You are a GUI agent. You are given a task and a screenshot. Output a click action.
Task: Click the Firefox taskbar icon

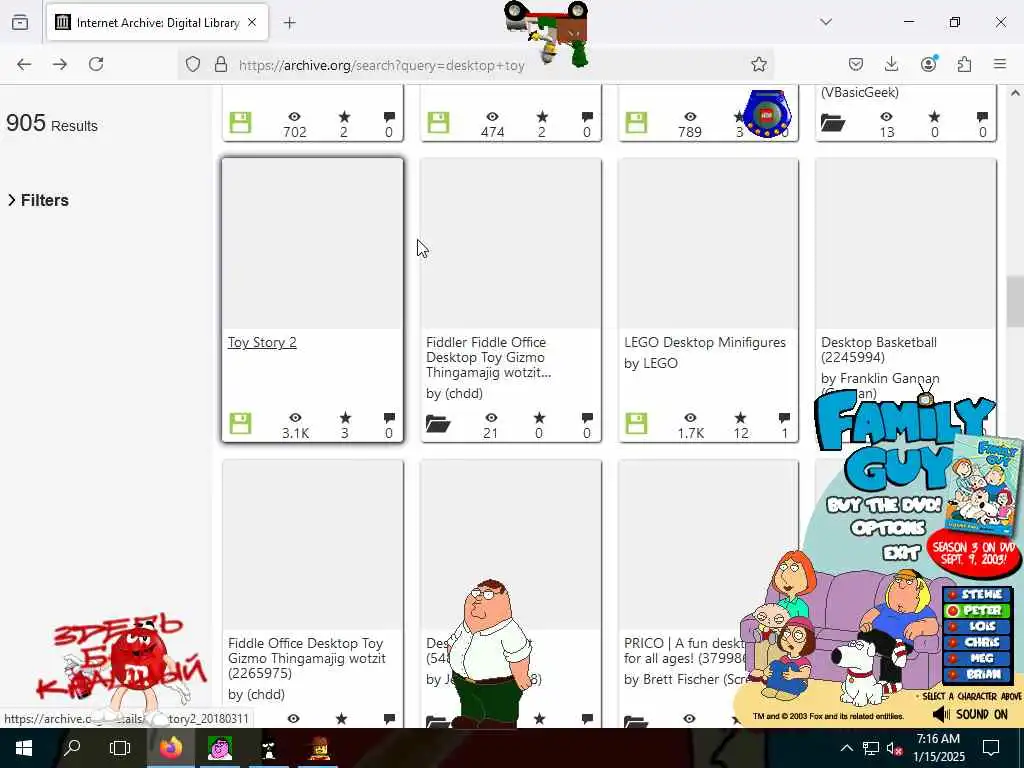click(x=170, y=748)
